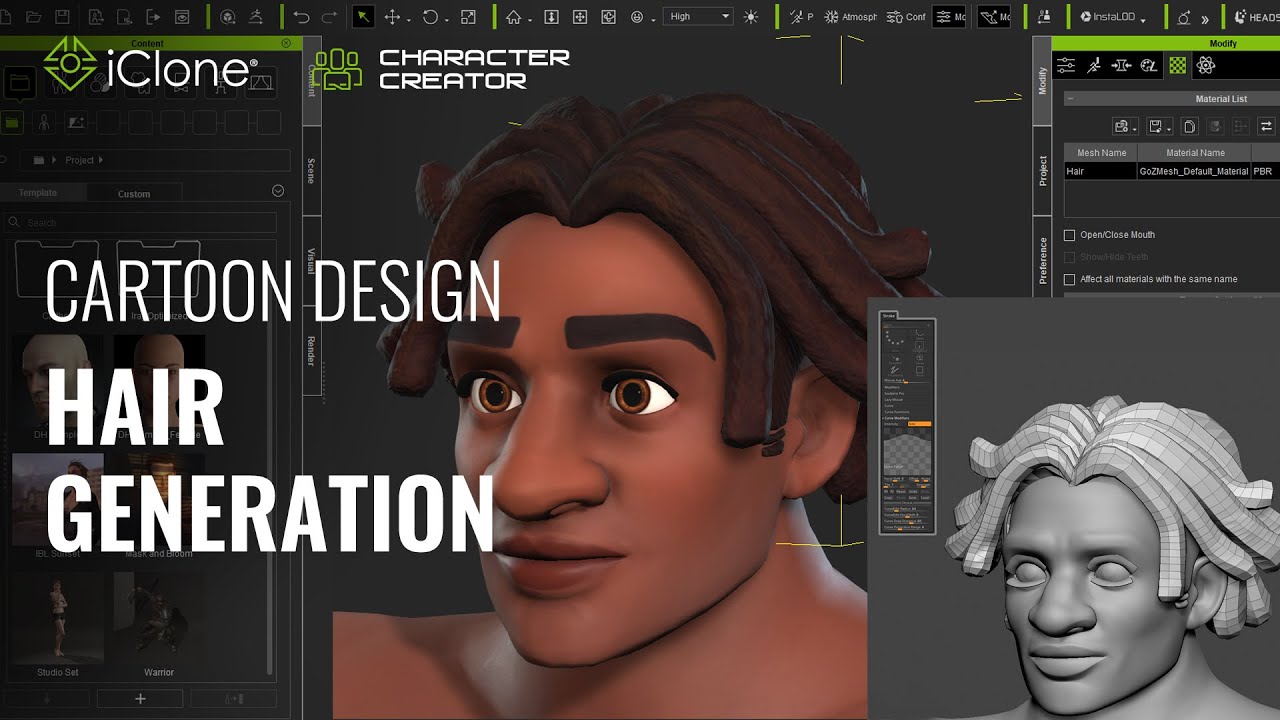This screenshot has width=1280, height=720.
Task: Open the Scene side tab
Action: point(311,170)
